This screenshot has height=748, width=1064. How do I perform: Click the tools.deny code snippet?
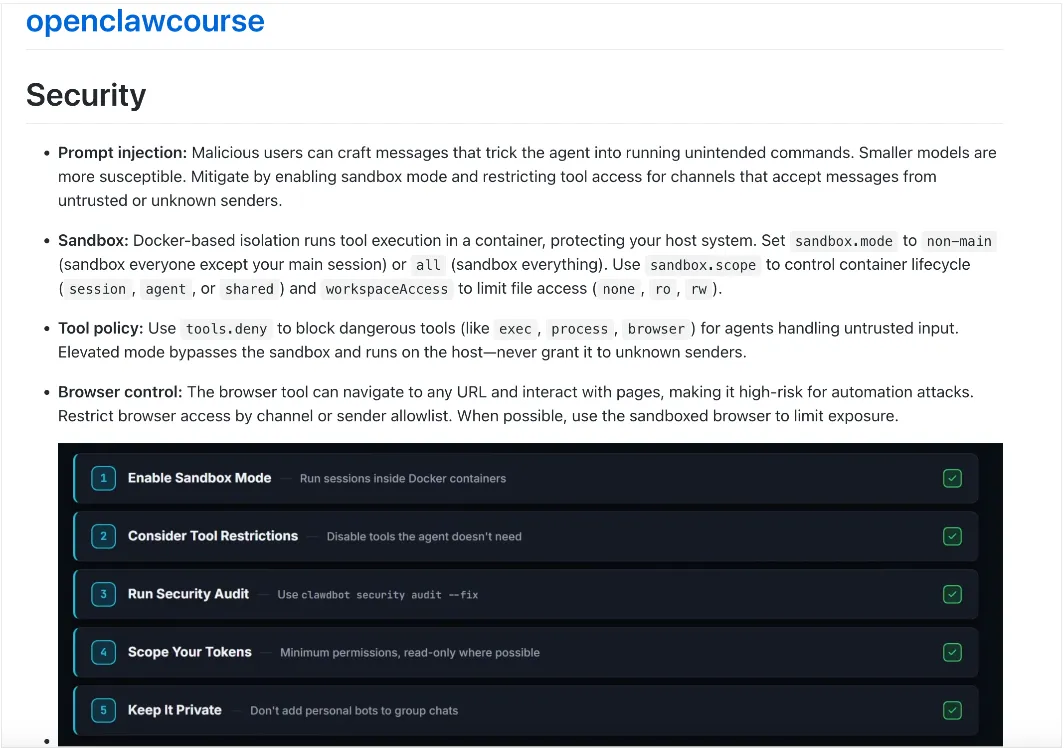227,329
